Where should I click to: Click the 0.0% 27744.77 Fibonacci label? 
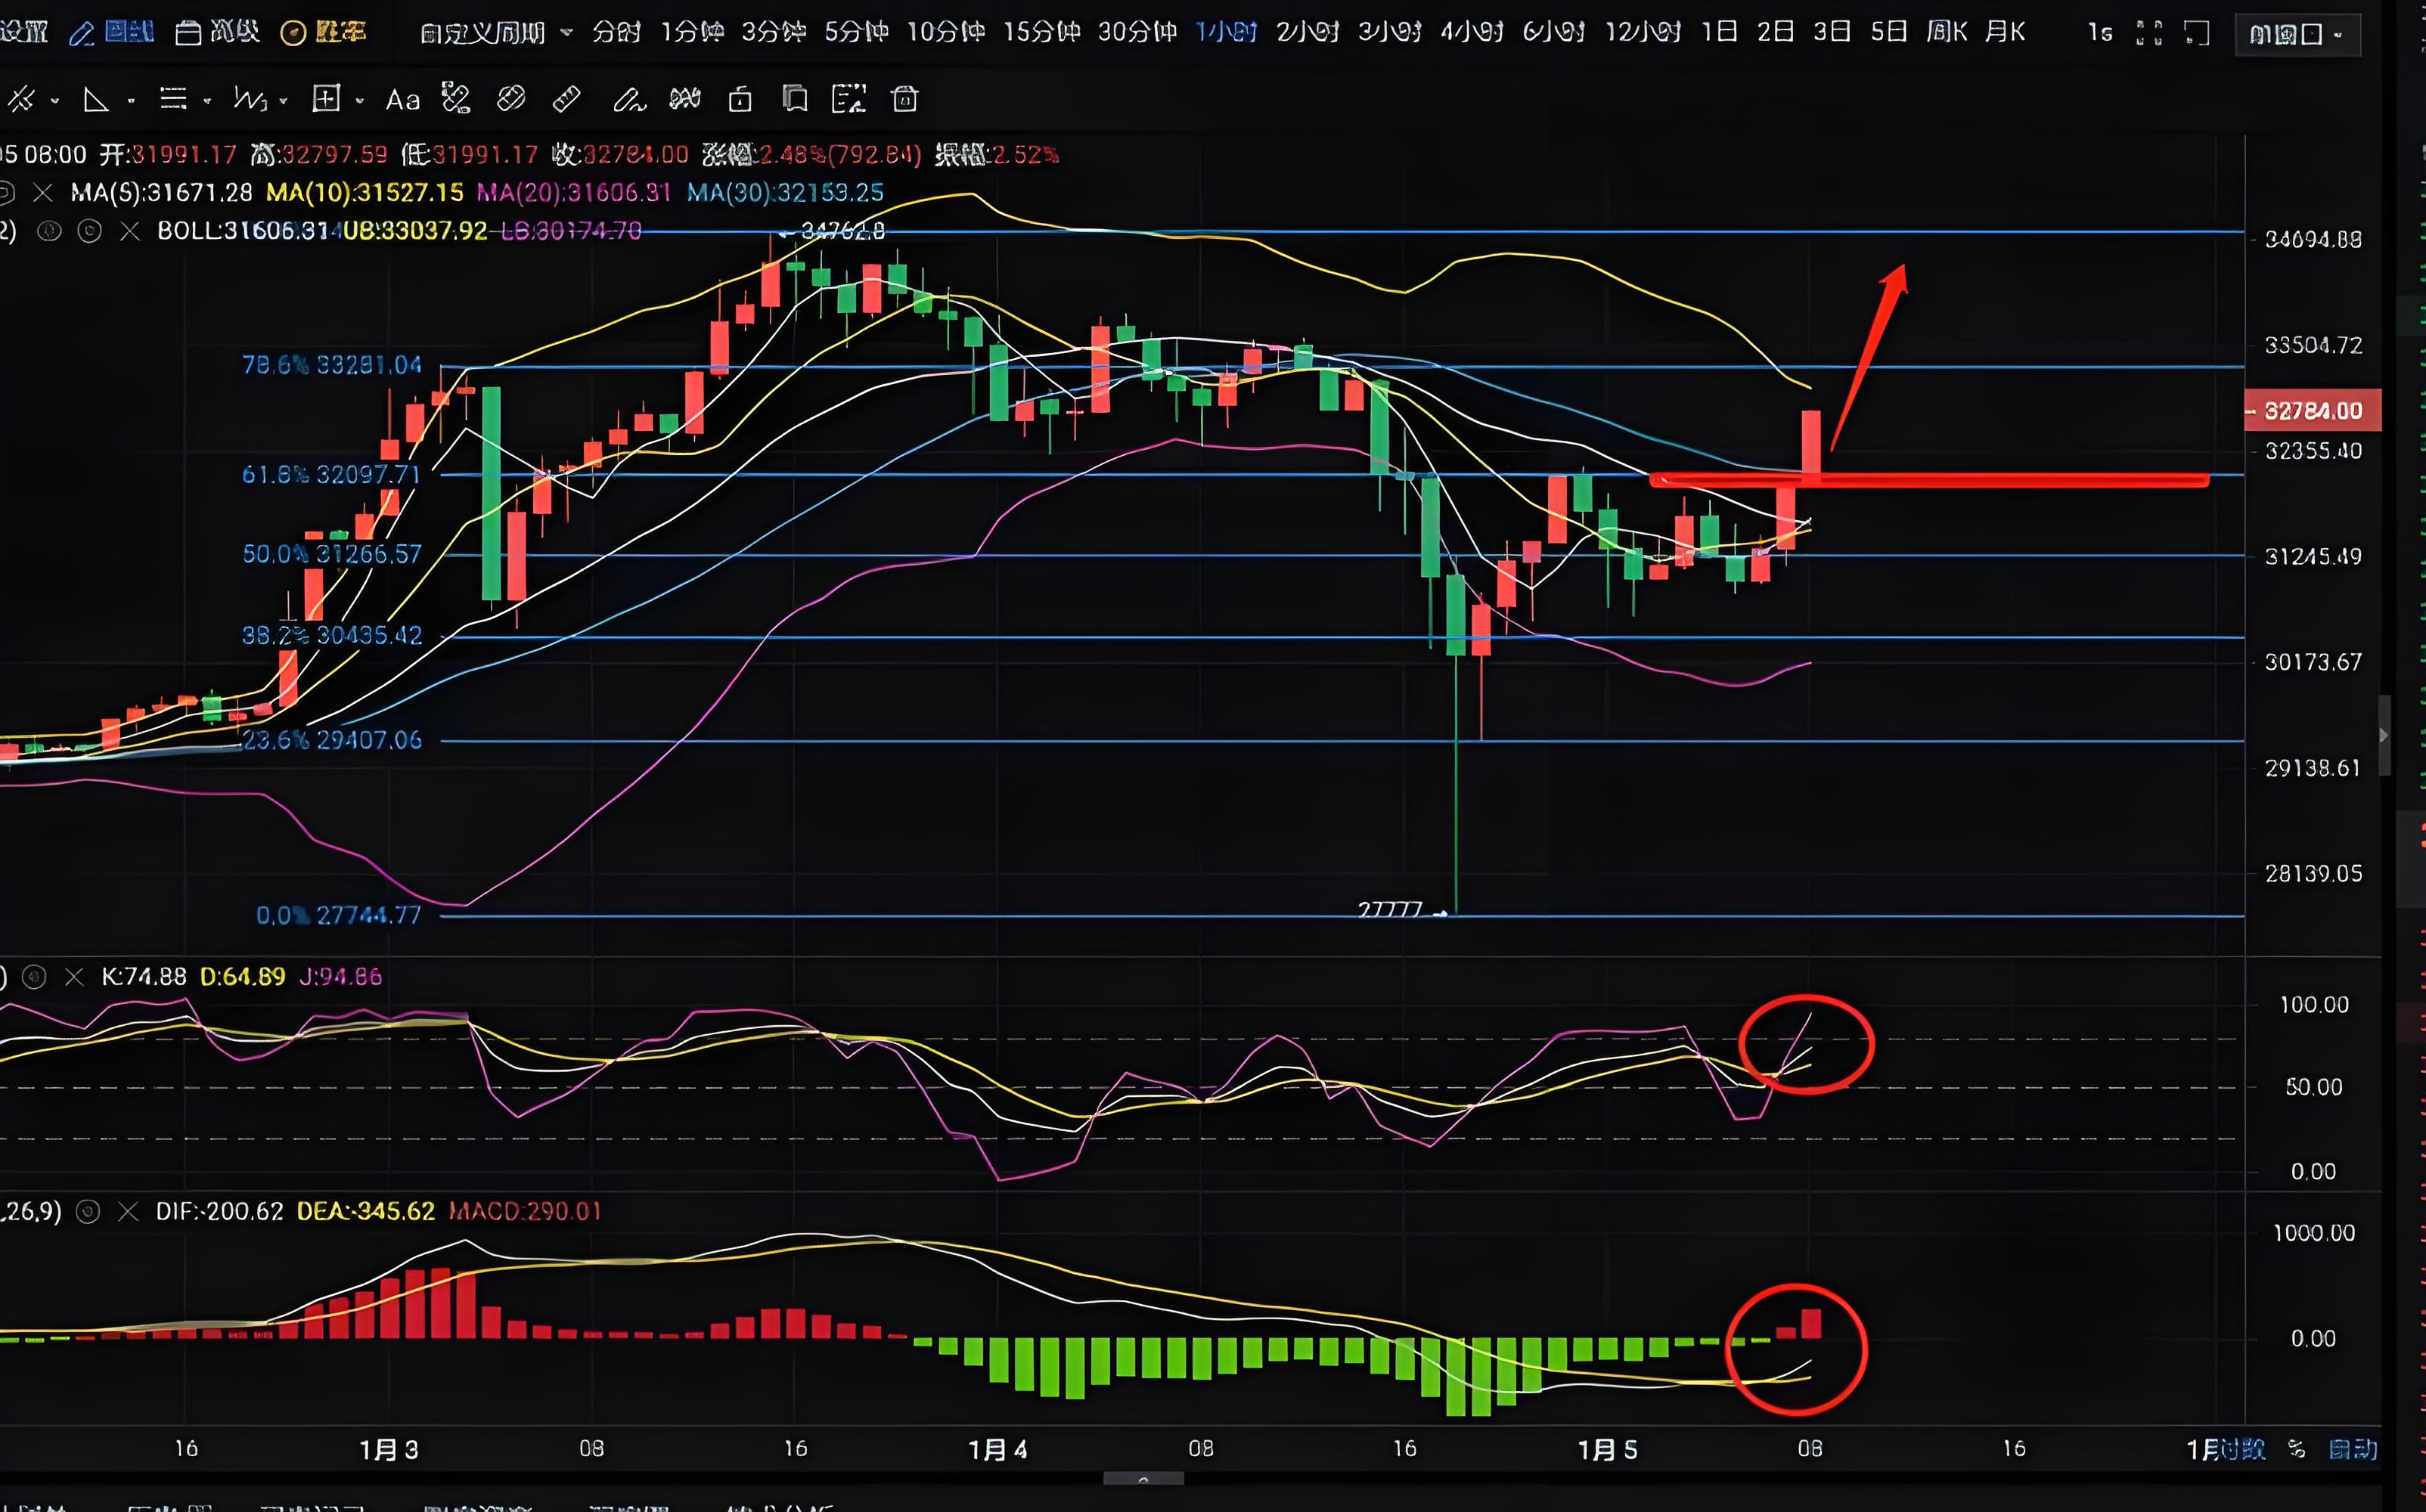pos(339,915)
